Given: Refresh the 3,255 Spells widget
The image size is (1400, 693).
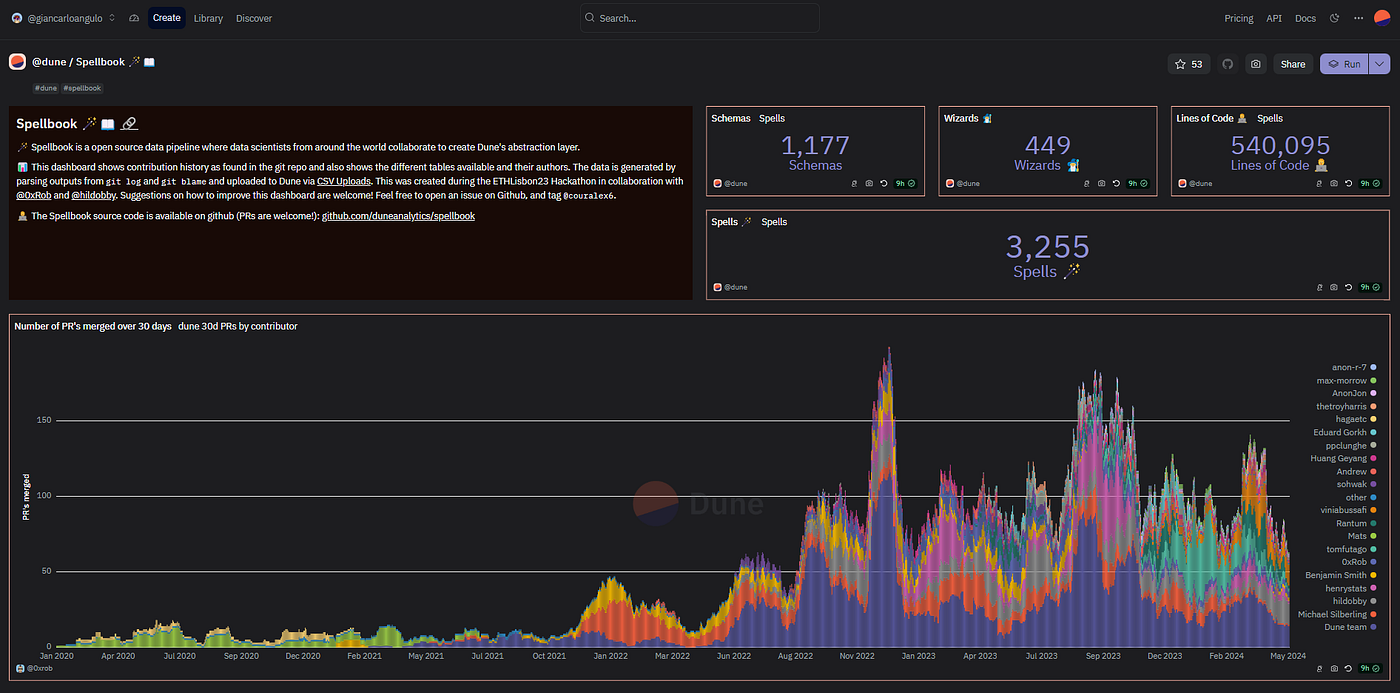Looking at the screenshot, I should point(1349,288).
